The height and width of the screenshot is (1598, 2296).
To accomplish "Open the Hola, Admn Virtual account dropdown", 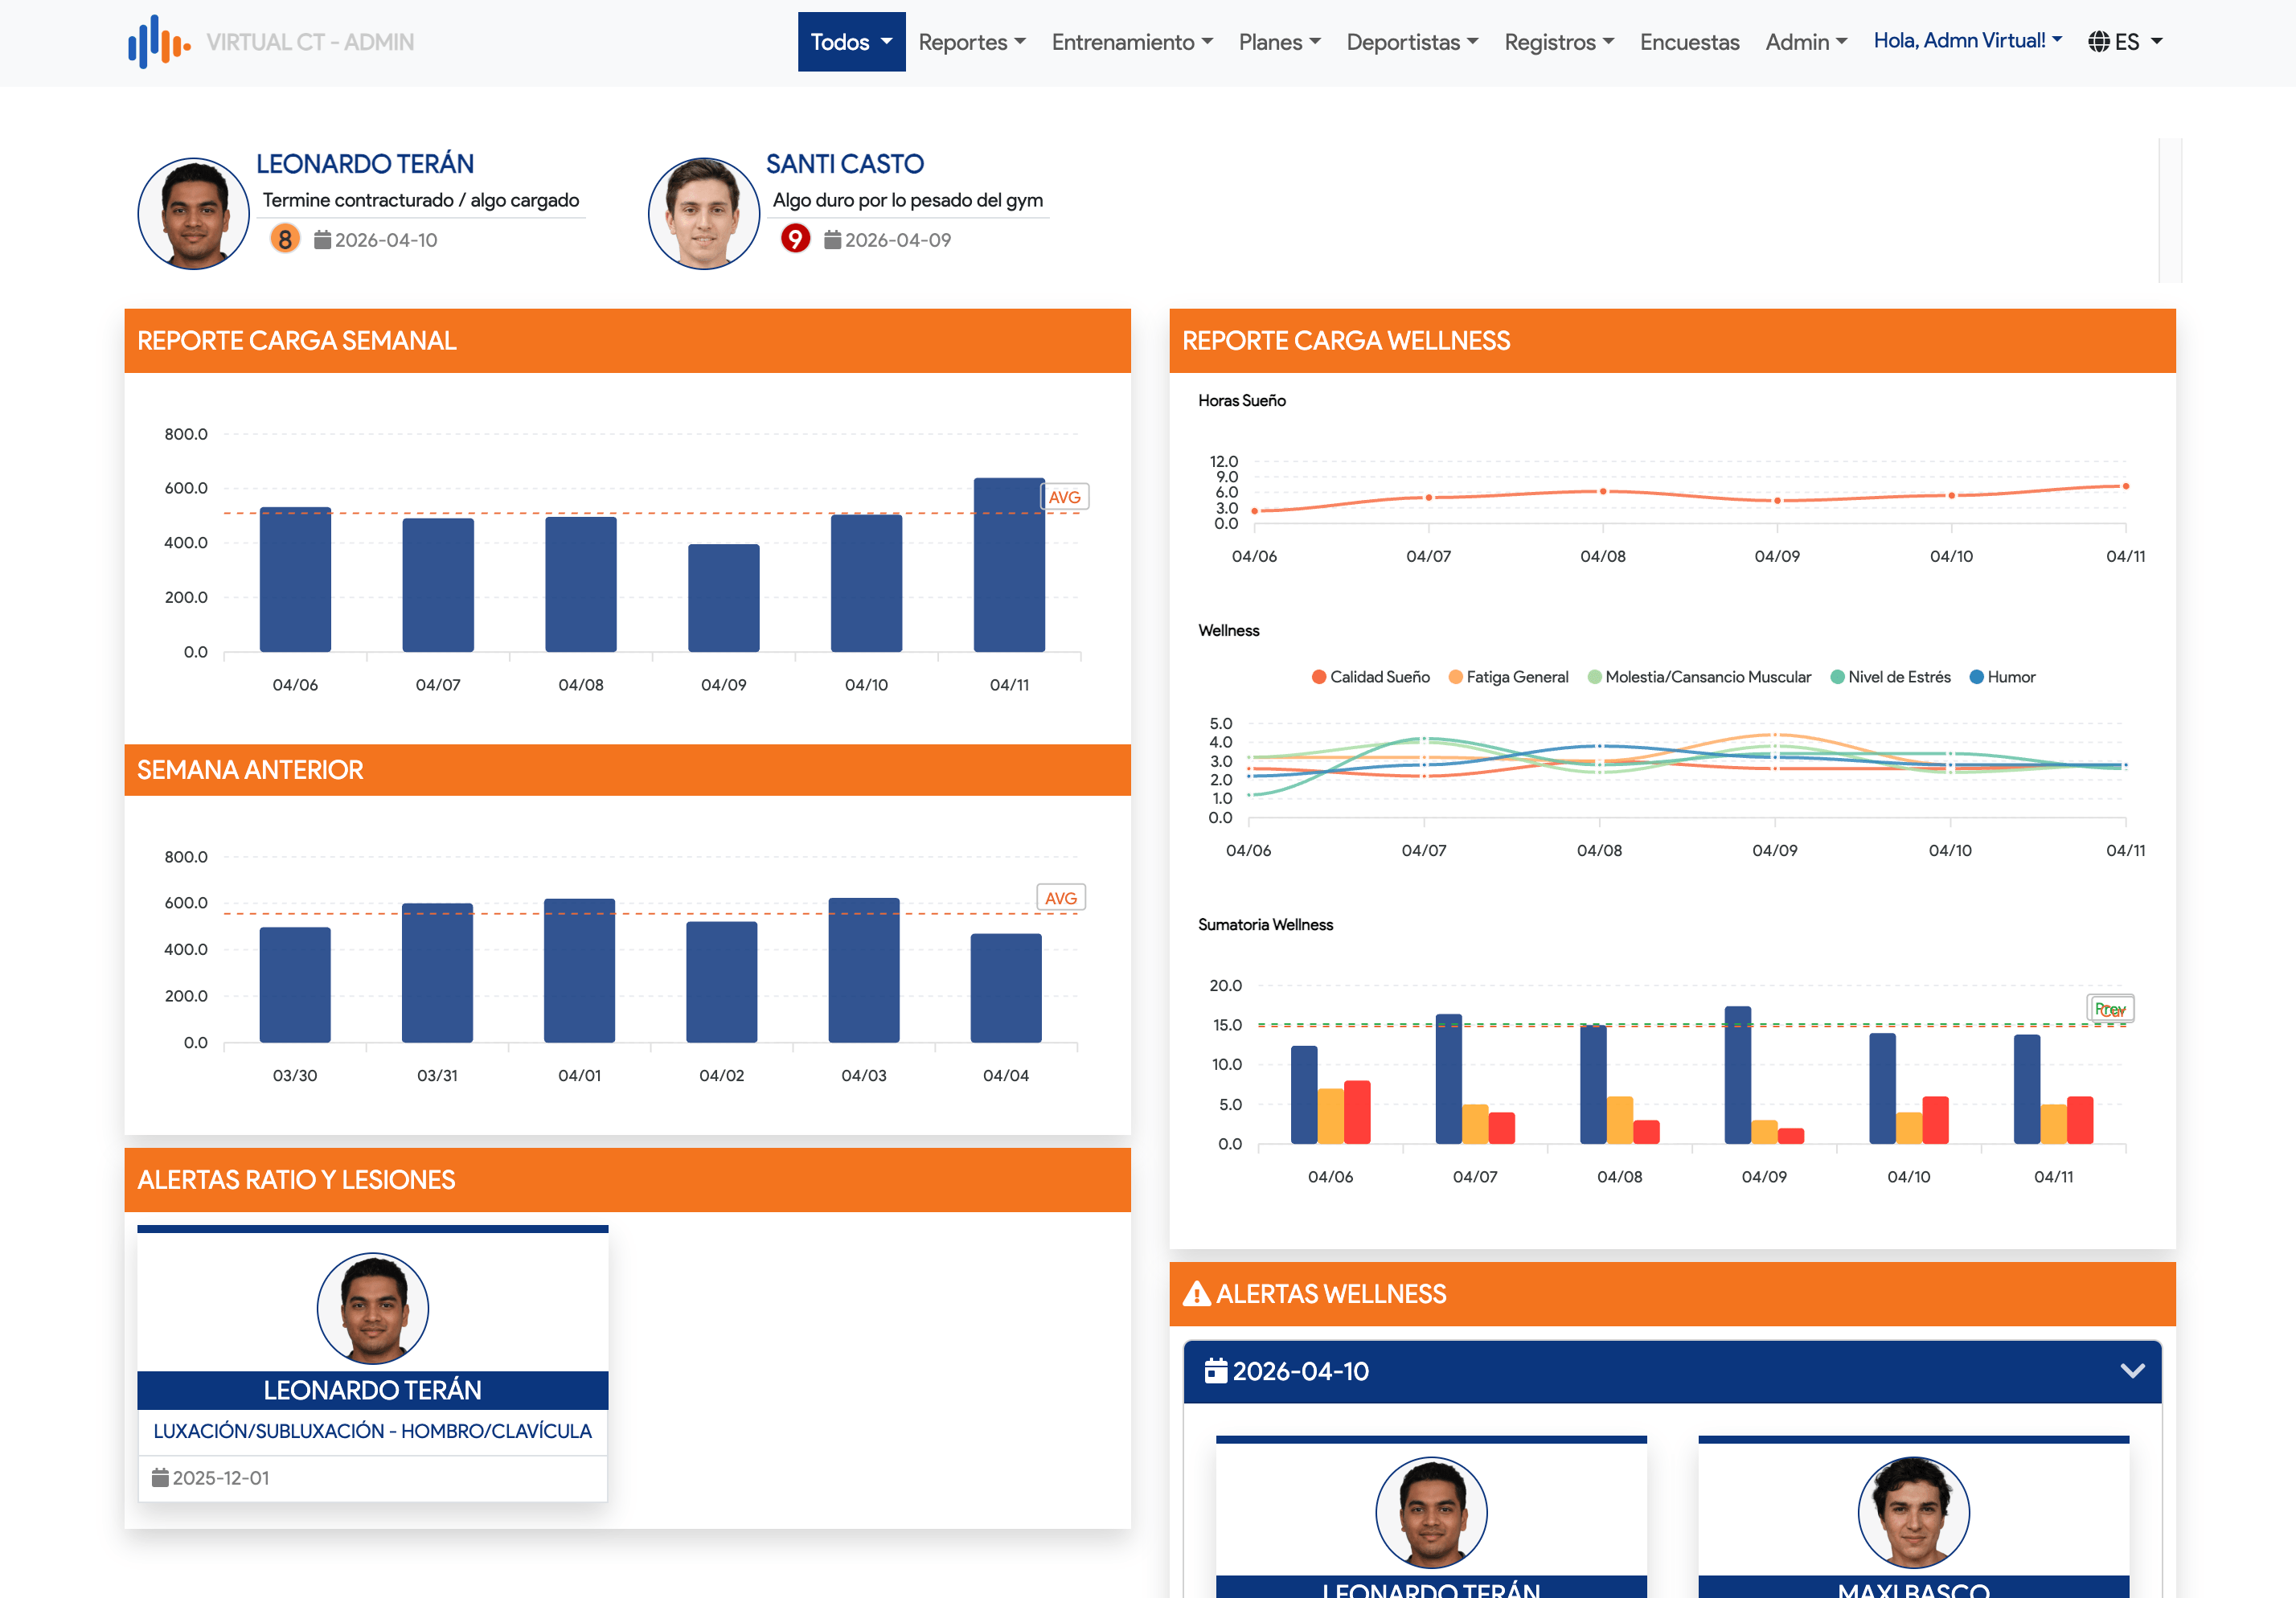I will pyautogui.click(x=1966, y=41).
